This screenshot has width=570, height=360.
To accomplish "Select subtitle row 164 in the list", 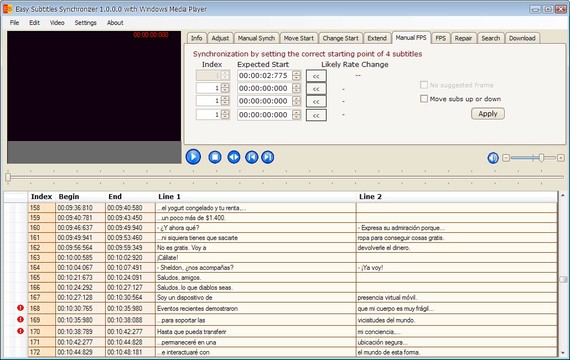I will coord(293,267).
